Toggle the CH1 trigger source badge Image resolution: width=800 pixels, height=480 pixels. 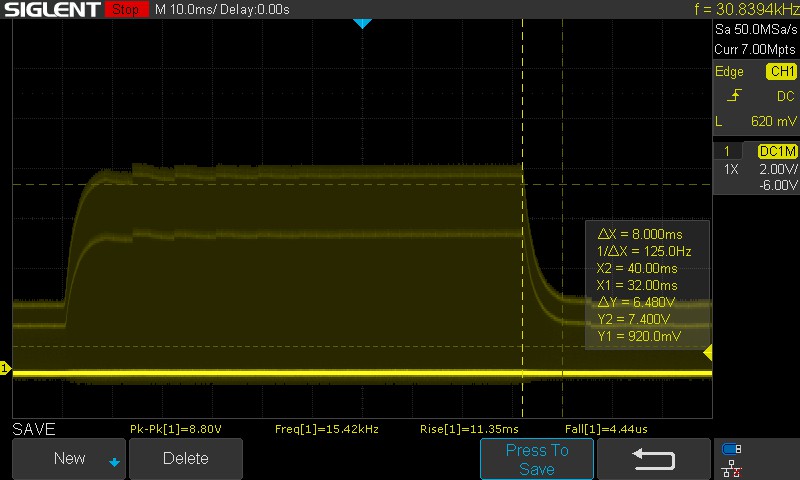(781, 72)
